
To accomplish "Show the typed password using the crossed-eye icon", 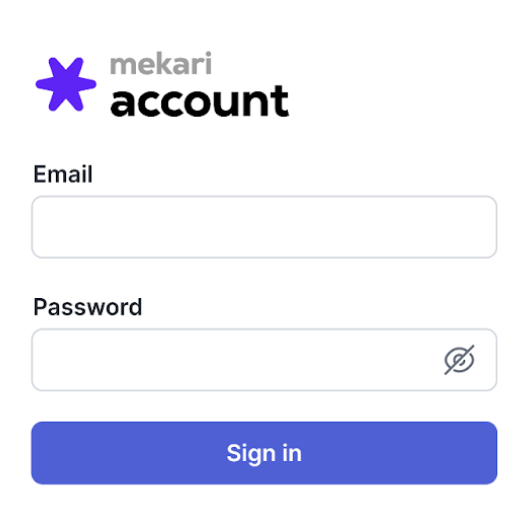I will point(459,360).
